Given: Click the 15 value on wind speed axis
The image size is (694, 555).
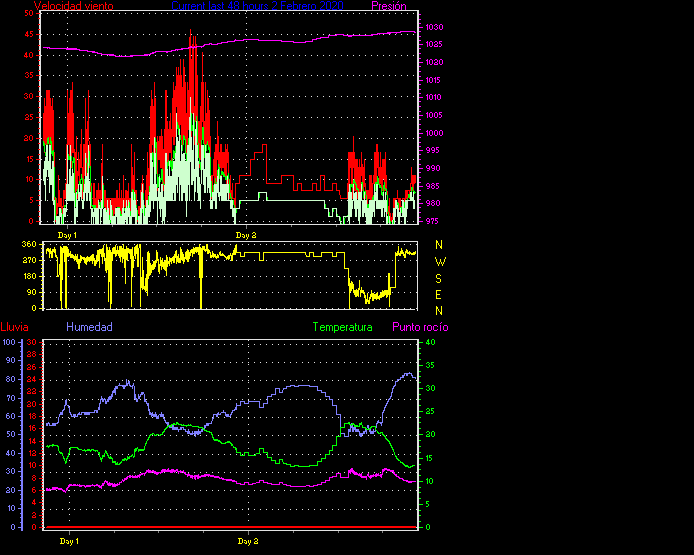Looking at the screenshot, I should [x=29, y=159].
